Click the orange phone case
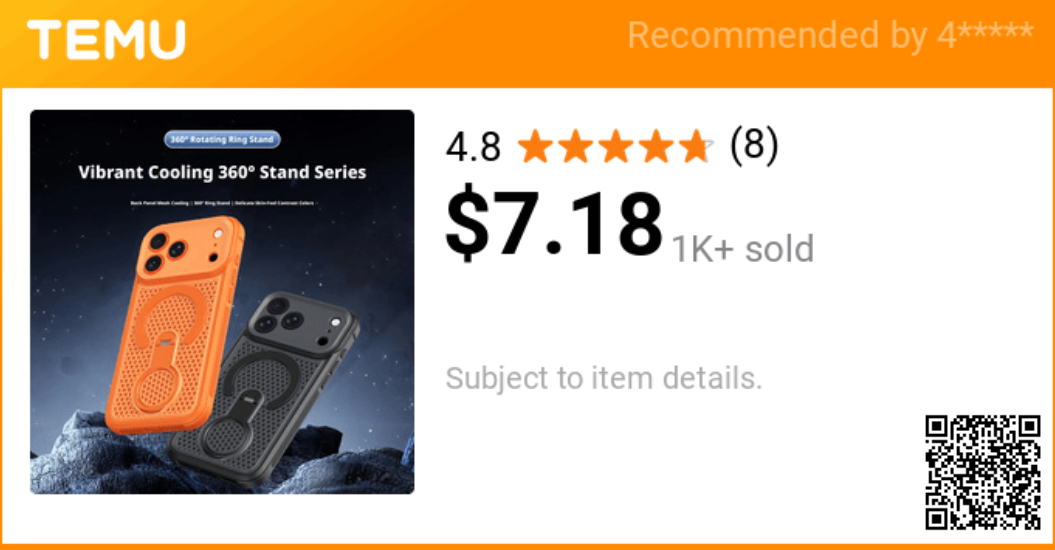The height and width of the screenshot is (550, 1055). [x=176, y=324]
